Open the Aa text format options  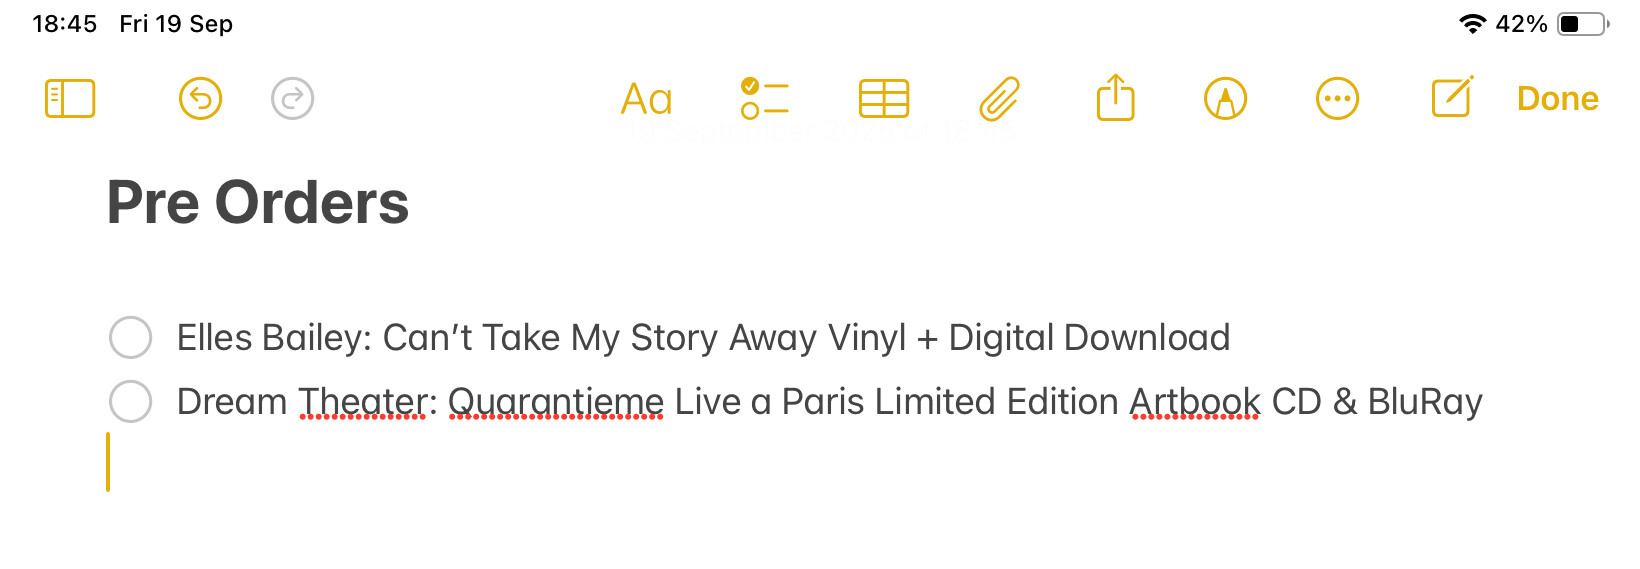(x=646, y=99)
